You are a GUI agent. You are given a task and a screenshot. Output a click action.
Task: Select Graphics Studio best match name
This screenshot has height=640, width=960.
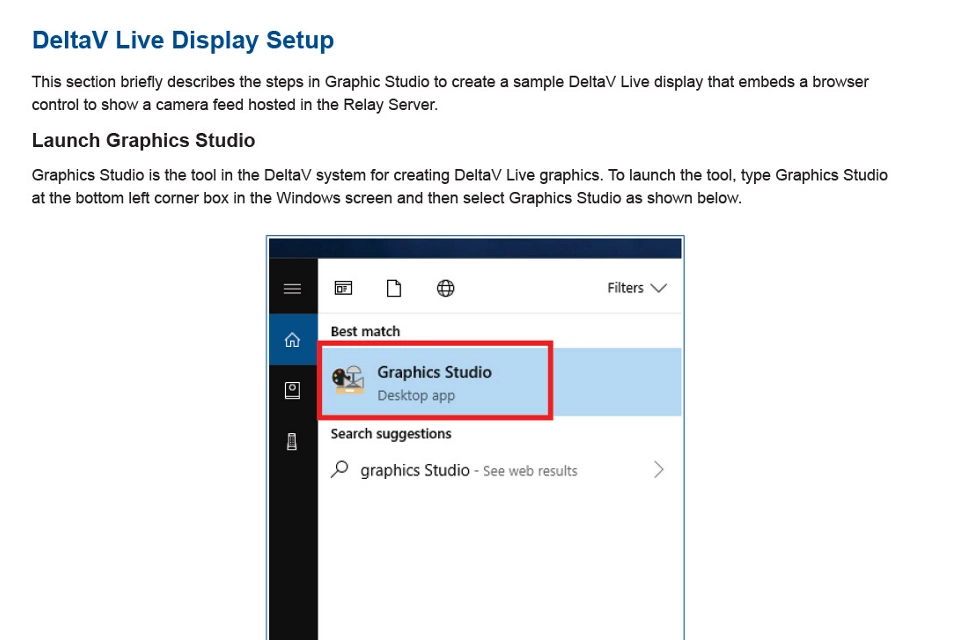(434, 372)
